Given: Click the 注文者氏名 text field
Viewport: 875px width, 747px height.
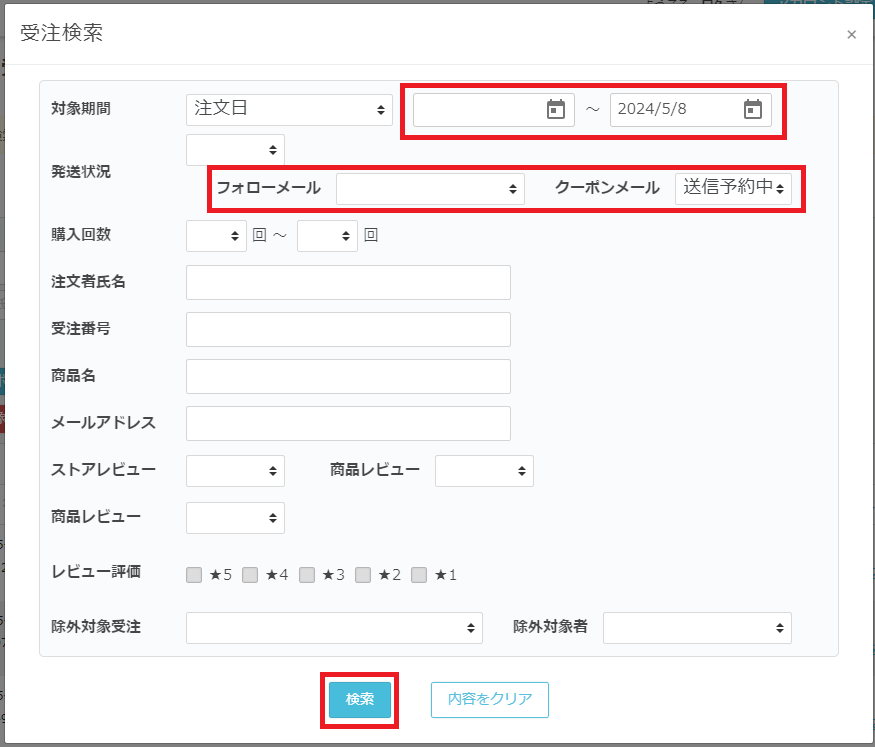Looking at the screenshot, I should 348,282.
